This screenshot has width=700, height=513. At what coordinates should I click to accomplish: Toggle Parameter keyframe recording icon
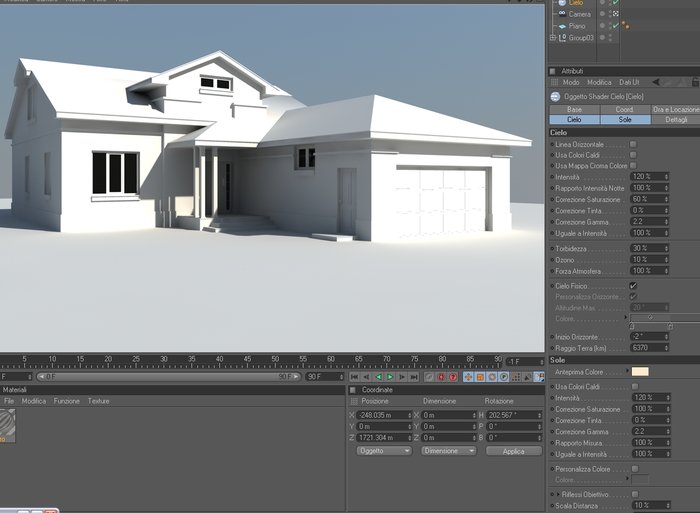(x=504, y=377)
